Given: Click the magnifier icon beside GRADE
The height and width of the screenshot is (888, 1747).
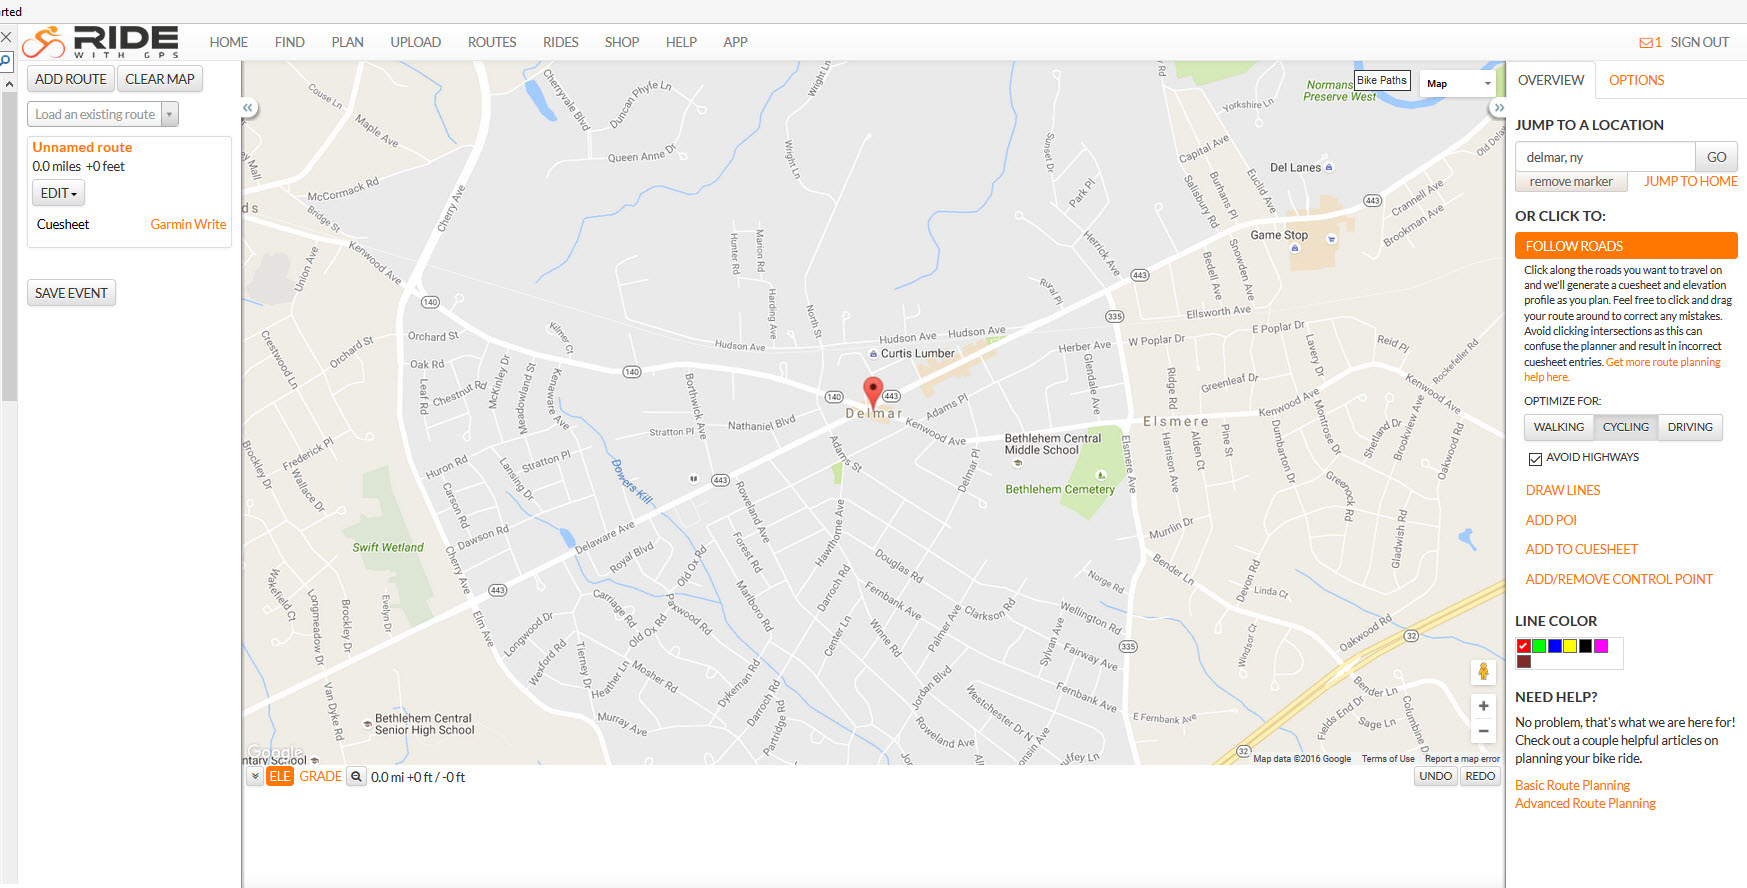Looking at the screenshot, I should pyautogui.click(x=357, y=777).
